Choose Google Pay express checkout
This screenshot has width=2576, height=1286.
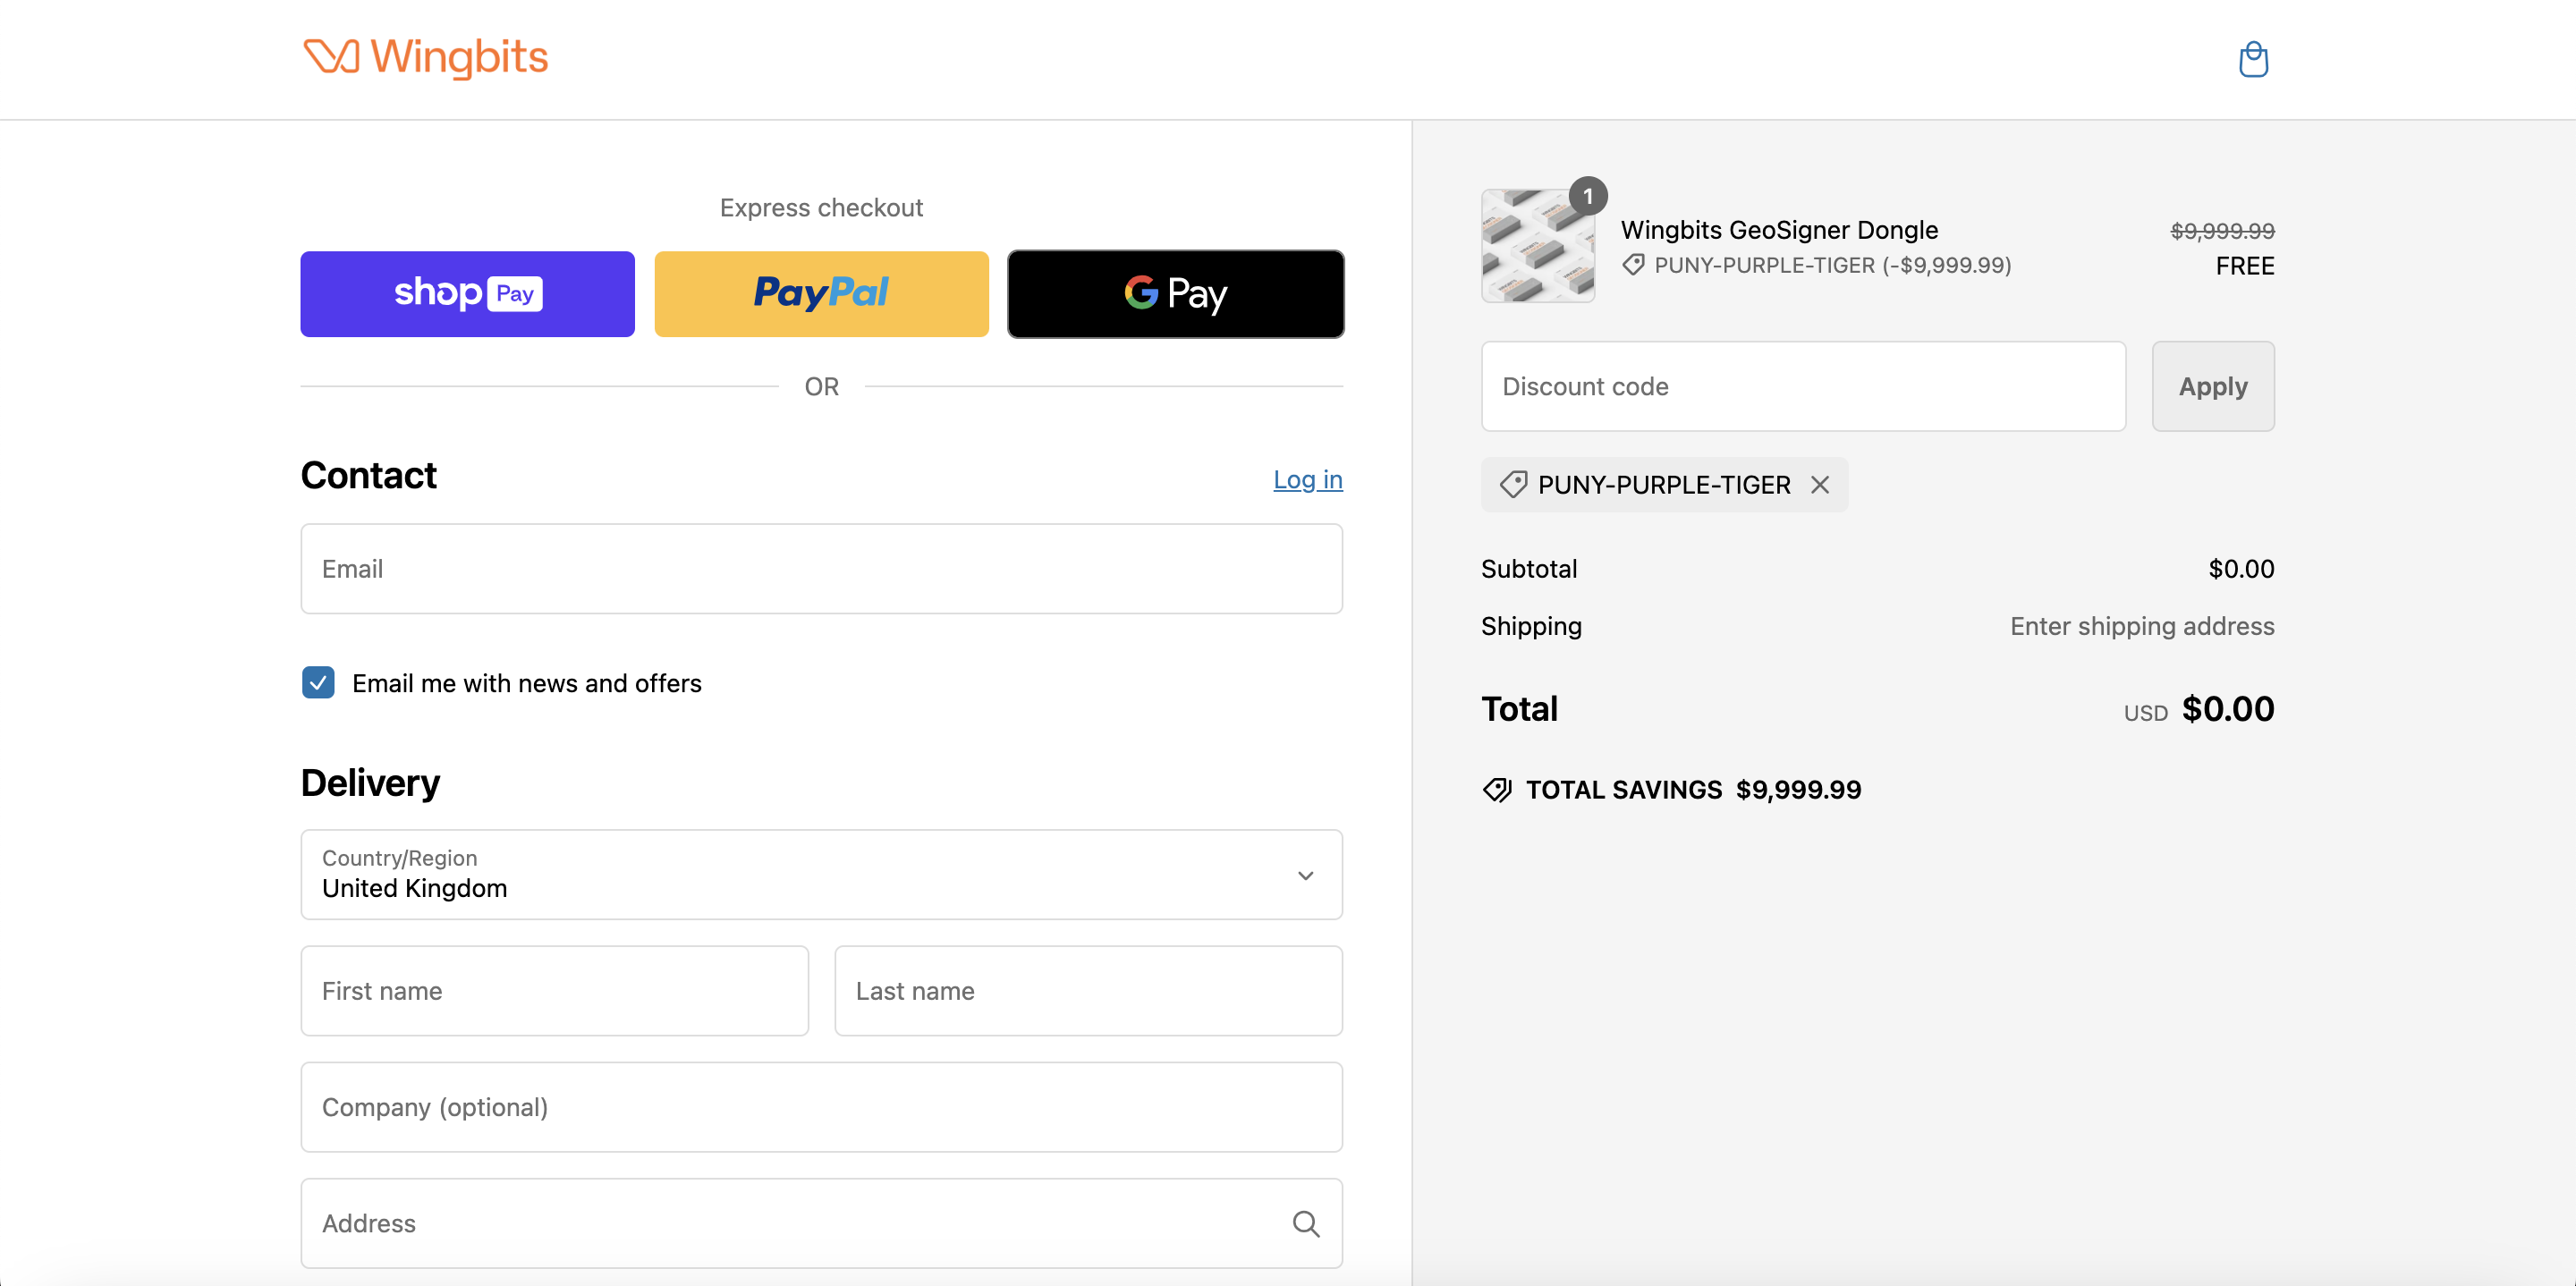pos(1175,294)
